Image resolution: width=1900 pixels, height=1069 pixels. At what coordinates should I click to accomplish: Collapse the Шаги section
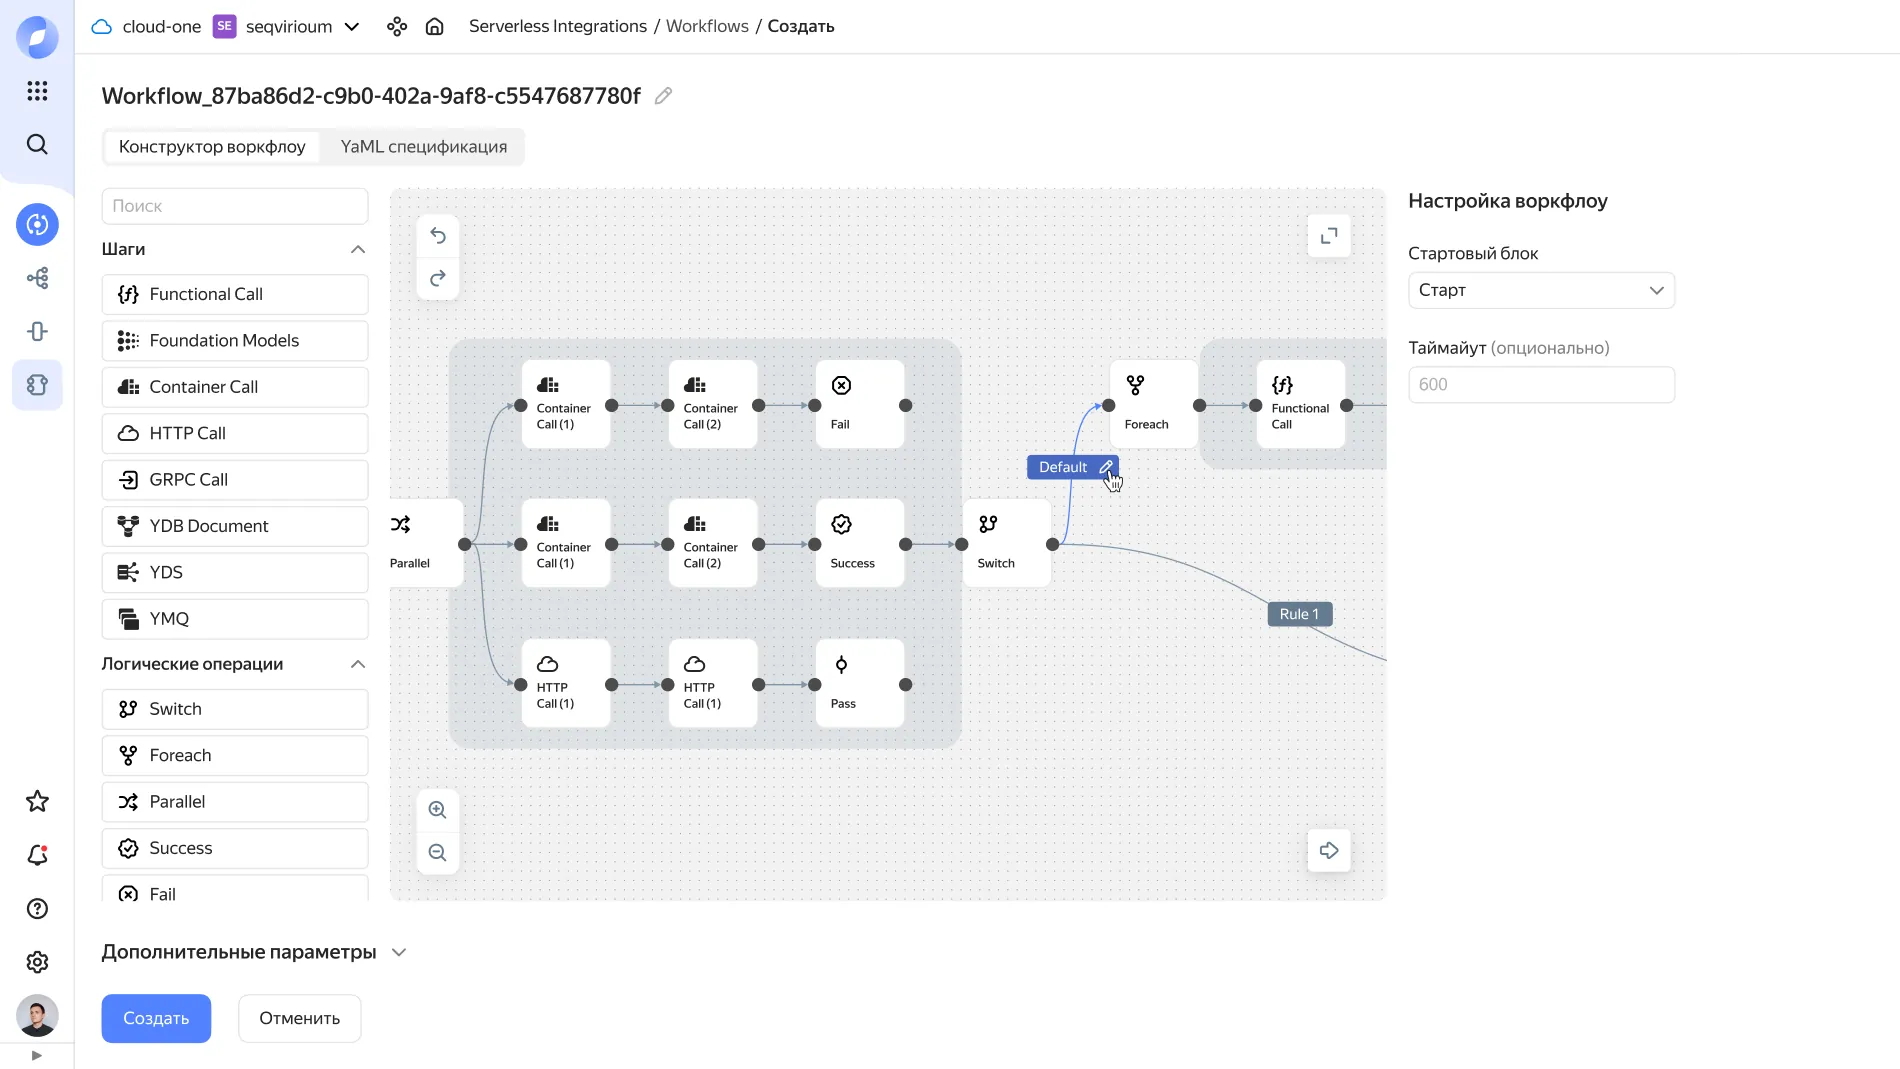coord(358,249)
